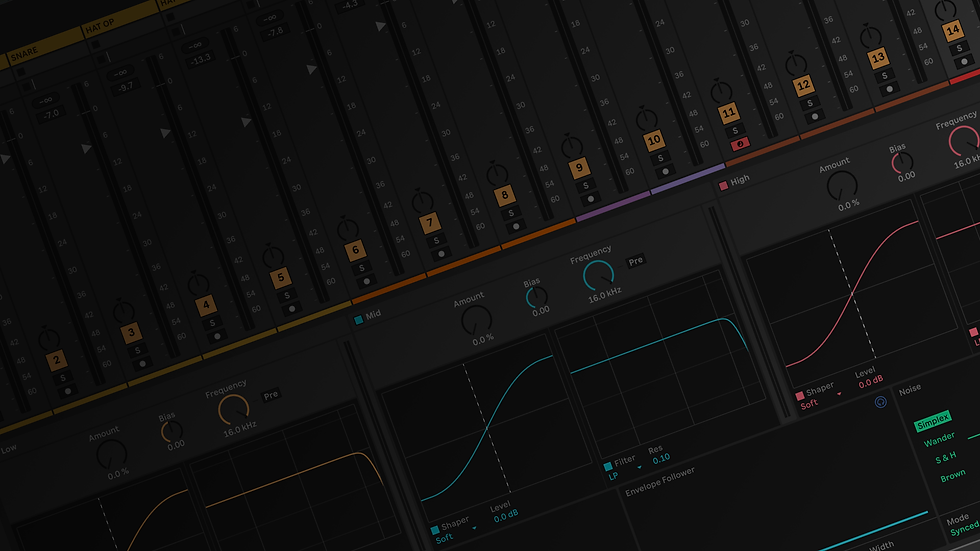Screen dimensions: 980x551
Task: Click the Low band Frequency knob
Action: pos(233,410)
